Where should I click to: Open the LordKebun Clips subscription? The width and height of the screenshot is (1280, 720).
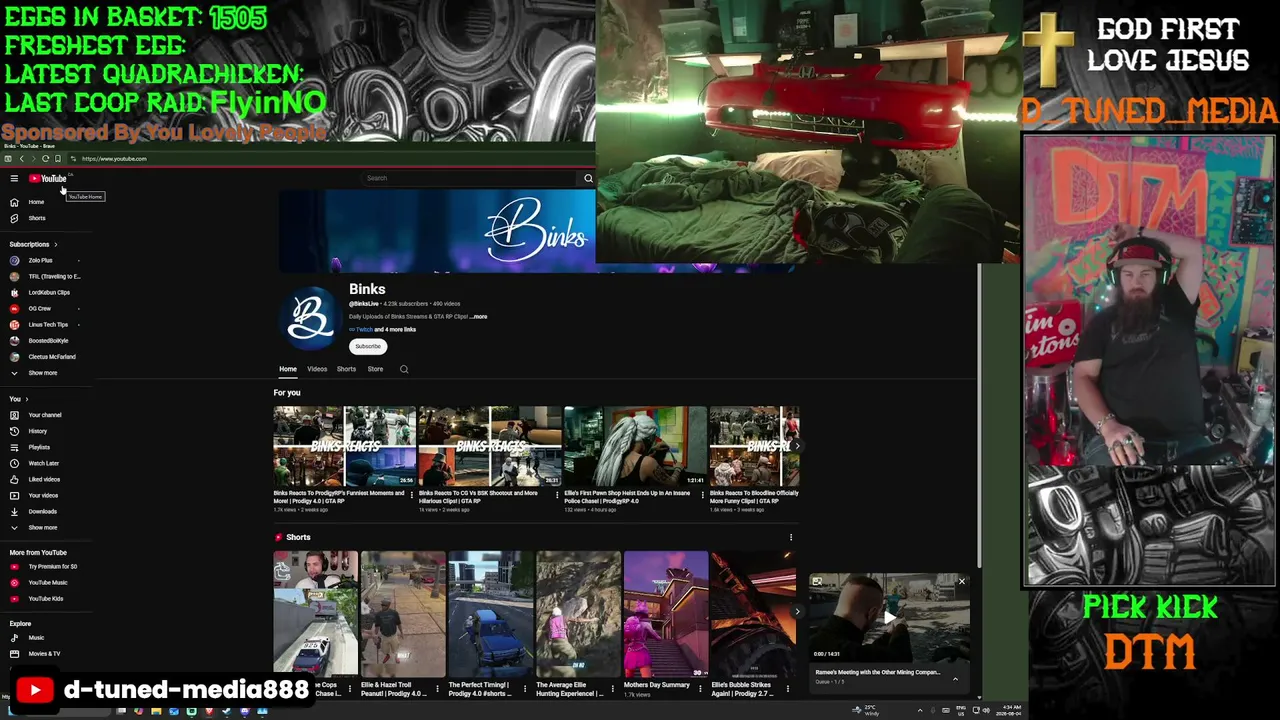pos(47,292)
